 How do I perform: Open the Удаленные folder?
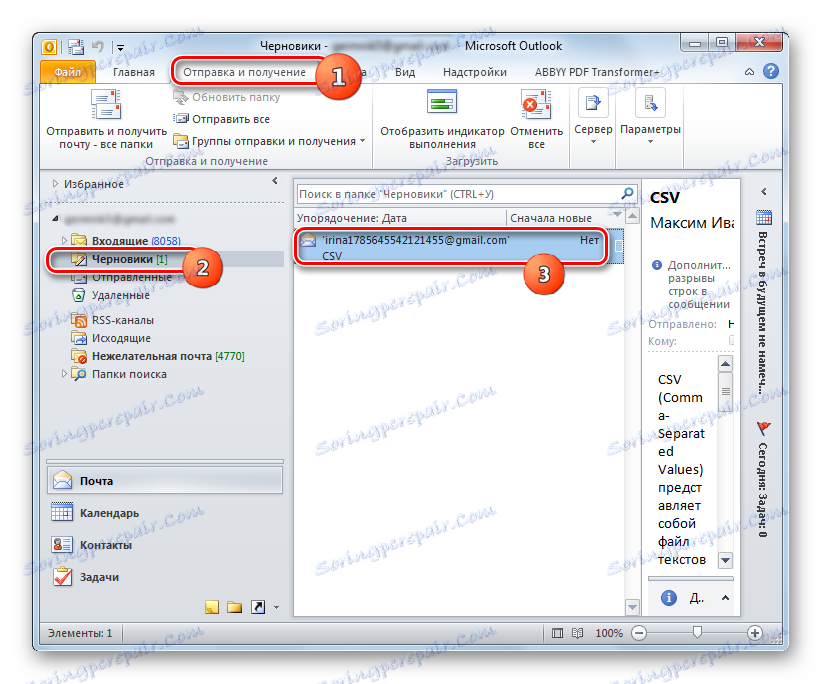coord(111,295)
